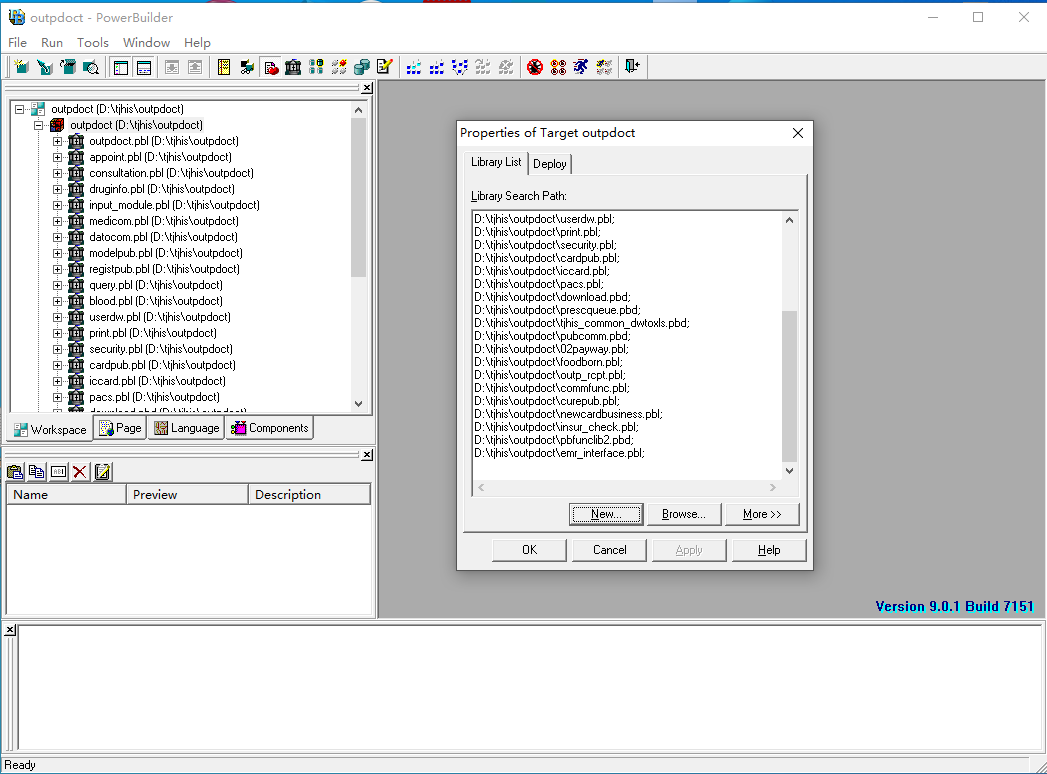1047x774 pixels.
Task: Click the Description column header
Action: pyautogui.click(x=309, y=495)
